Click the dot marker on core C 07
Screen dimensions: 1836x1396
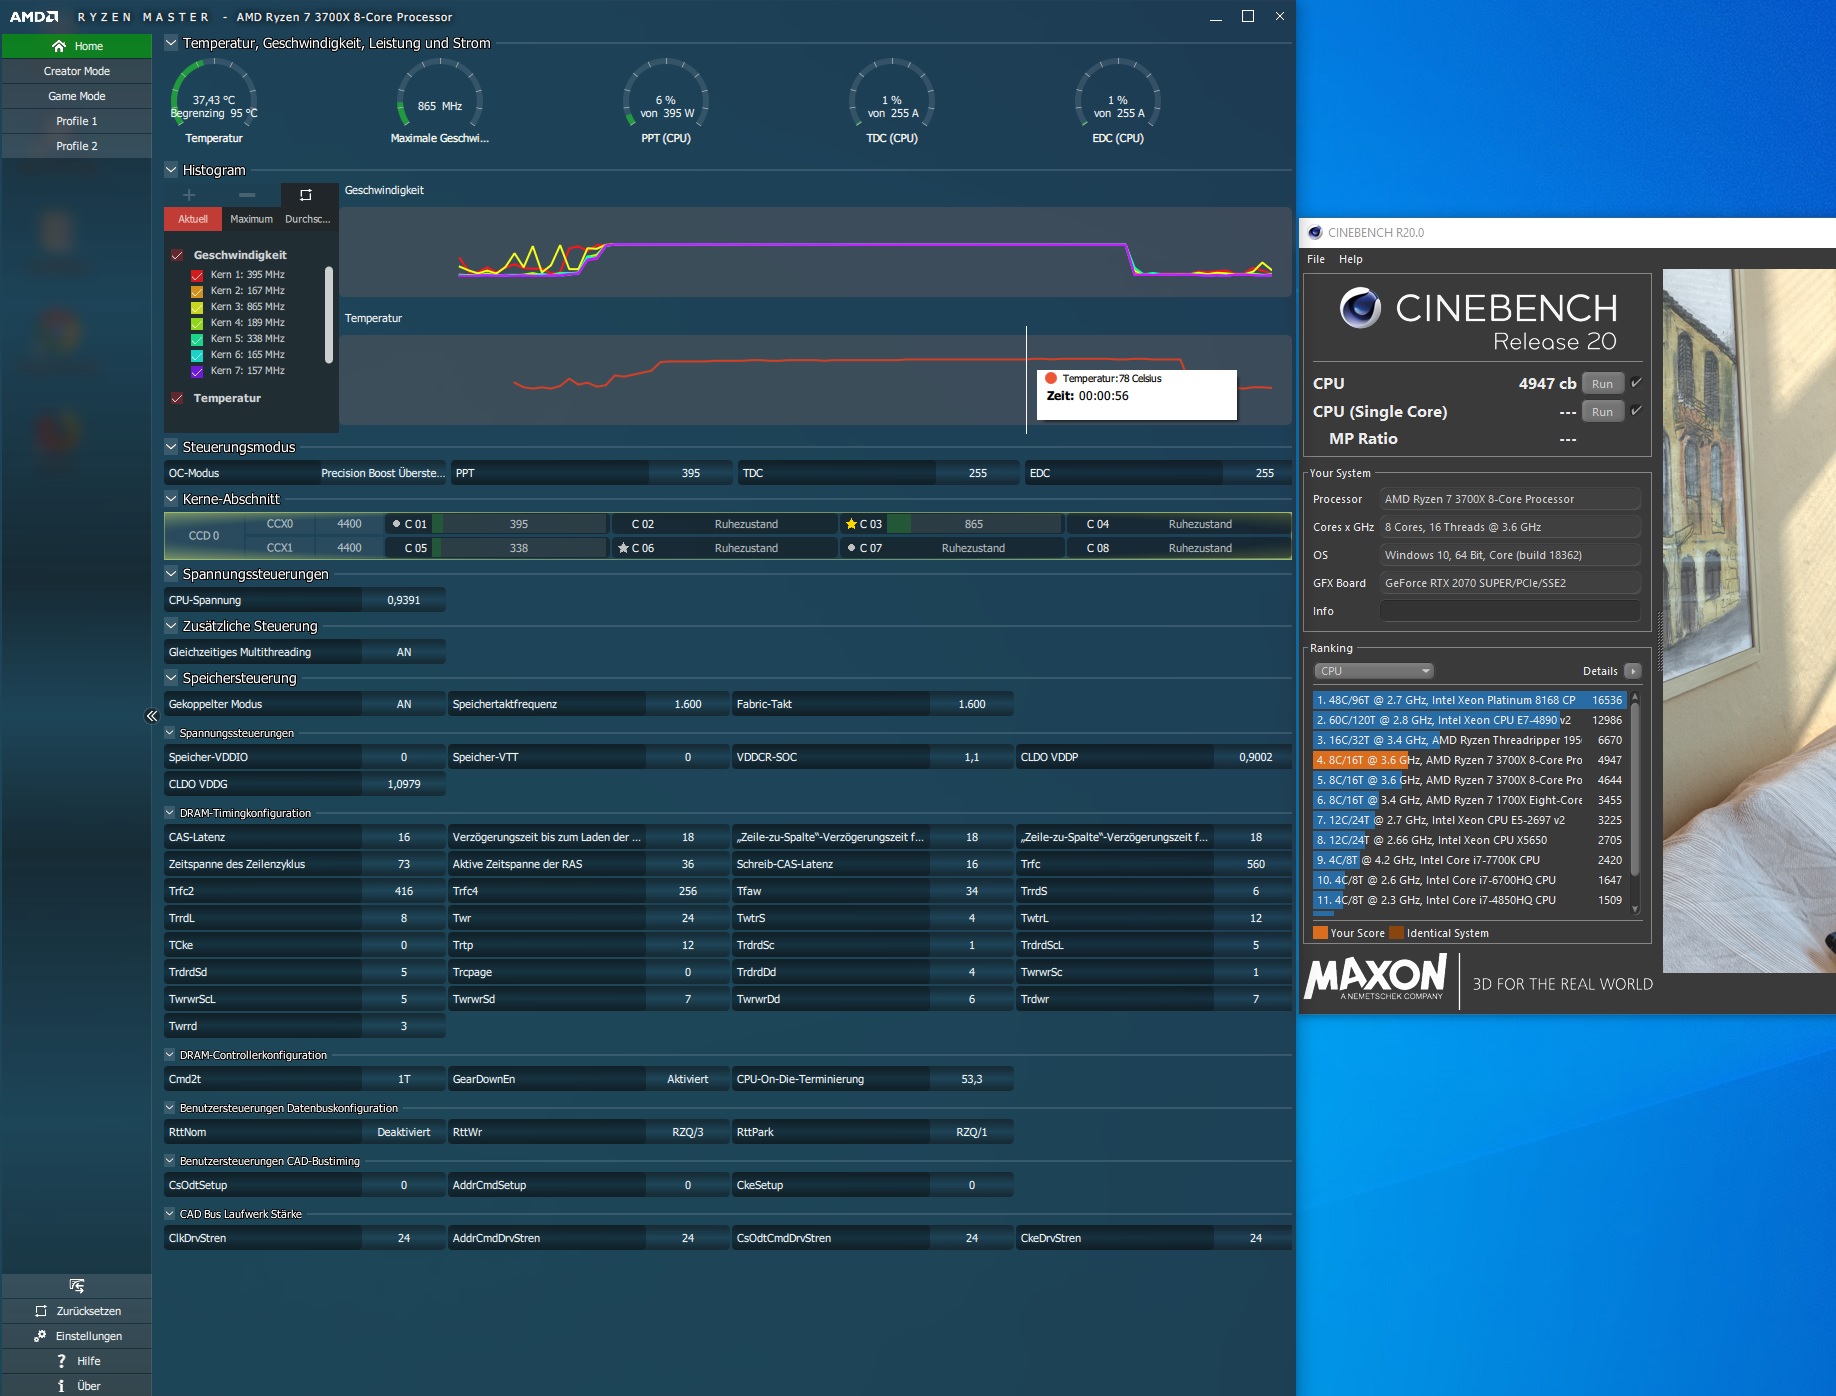point(850,548)
